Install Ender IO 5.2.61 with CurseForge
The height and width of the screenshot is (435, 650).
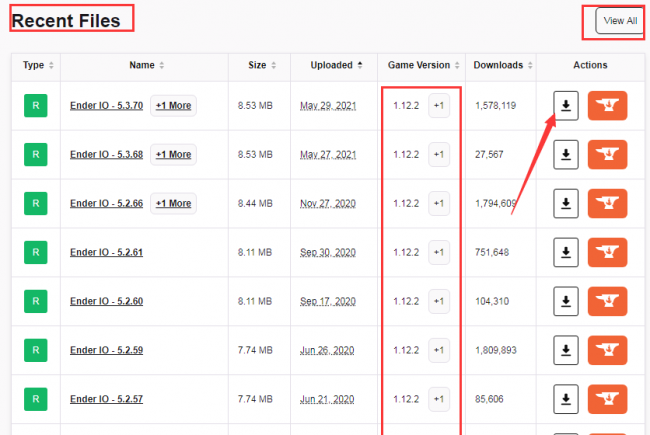tap(607, 253)
